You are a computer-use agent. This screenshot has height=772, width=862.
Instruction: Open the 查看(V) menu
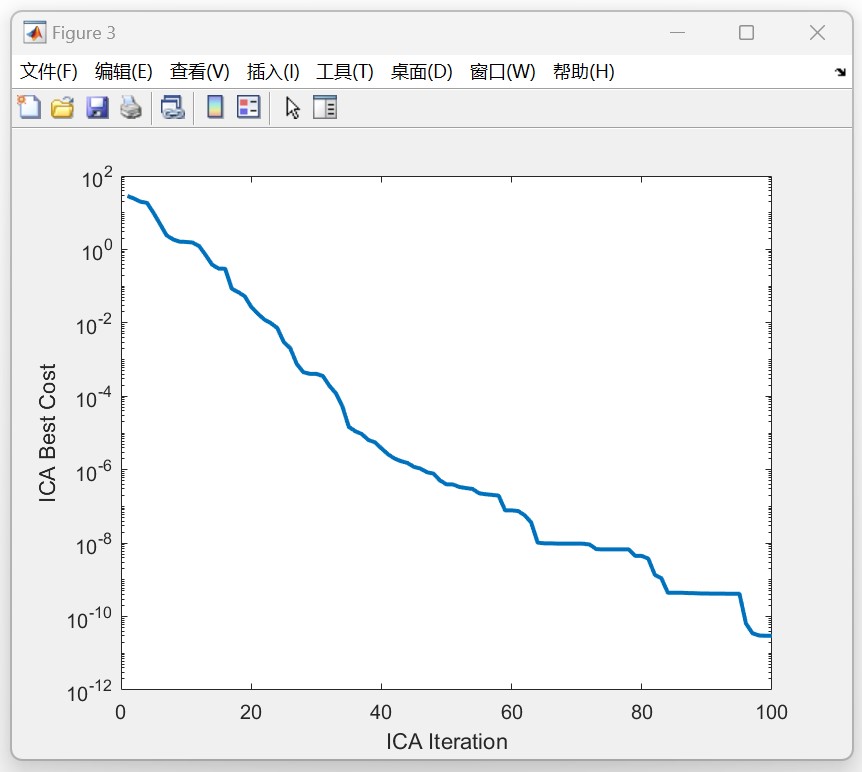200,71
